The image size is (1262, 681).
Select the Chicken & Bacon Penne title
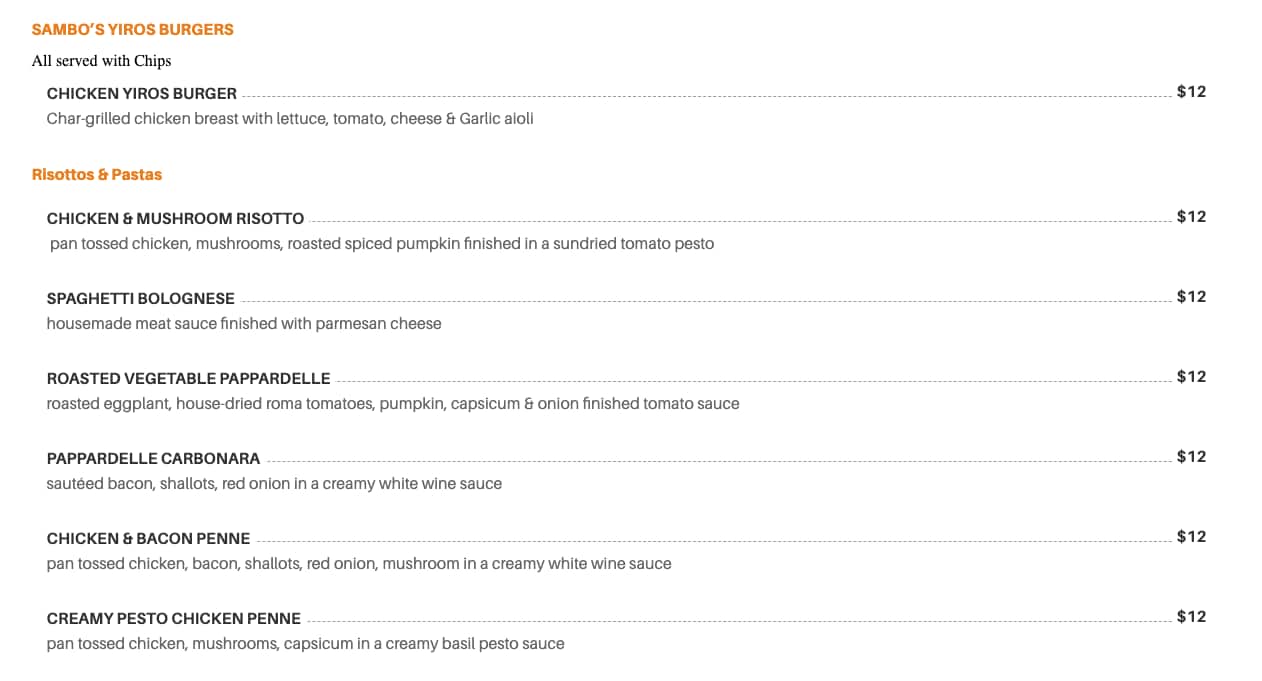tap(148, 539)
